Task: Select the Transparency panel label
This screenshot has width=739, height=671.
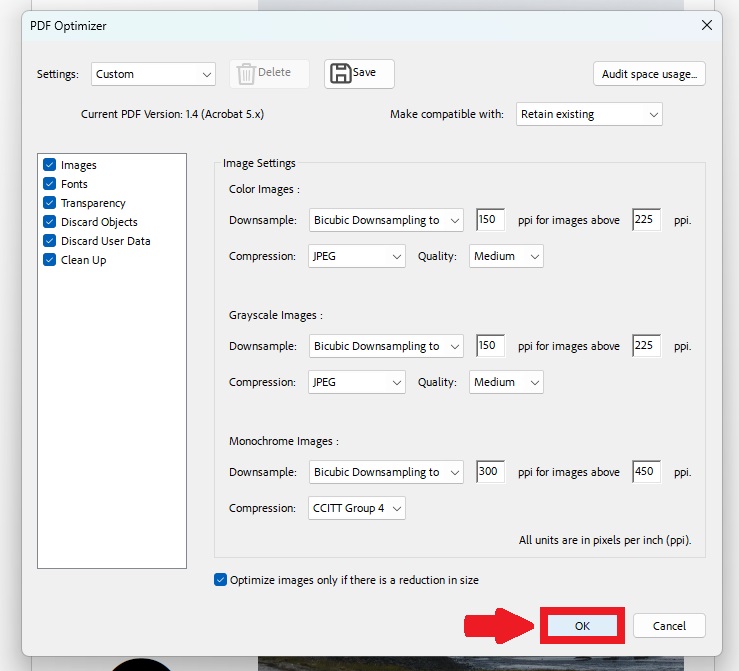Action: [93, 203]
